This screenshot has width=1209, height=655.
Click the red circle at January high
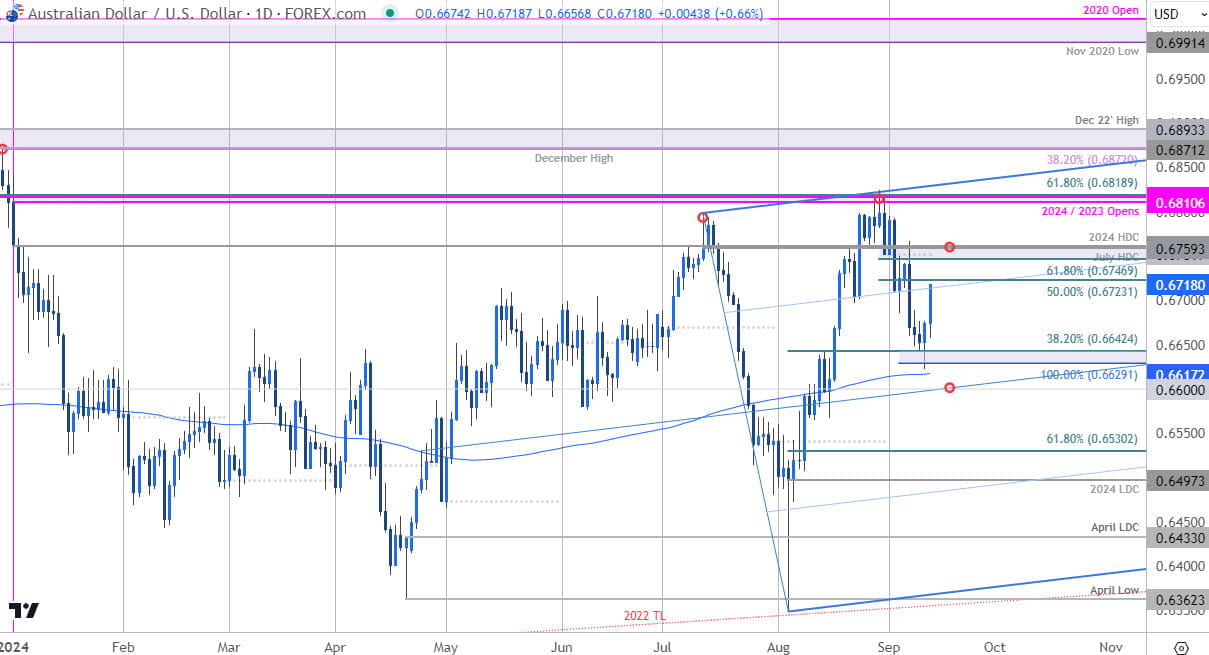(x=3, y=149)
